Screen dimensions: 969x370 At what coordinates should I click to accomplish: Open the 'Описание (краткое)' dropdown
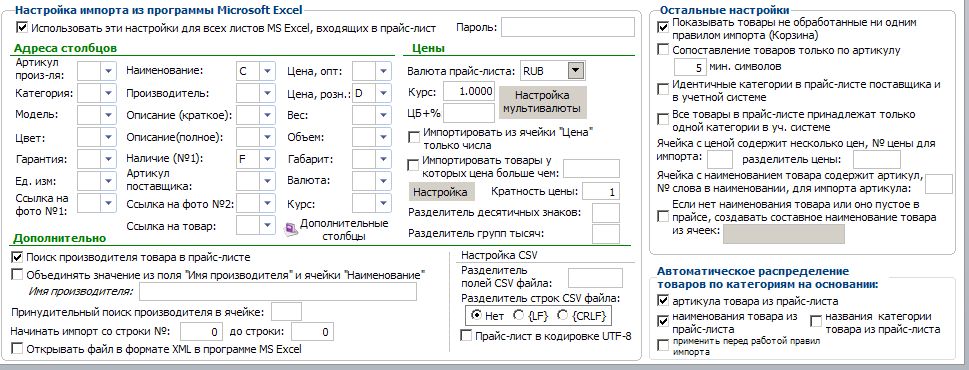tap(267, 116)
